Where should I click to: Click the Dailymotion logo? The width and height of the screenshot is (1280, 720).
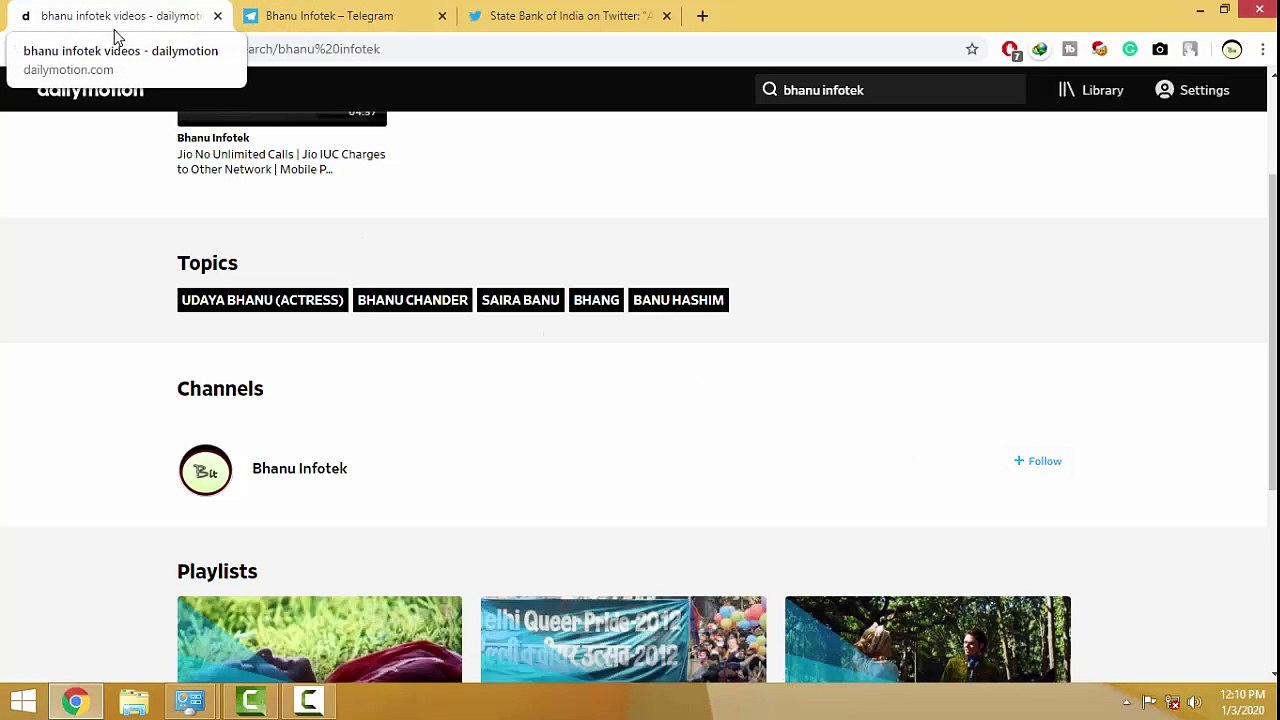click(x=91, y=92)
